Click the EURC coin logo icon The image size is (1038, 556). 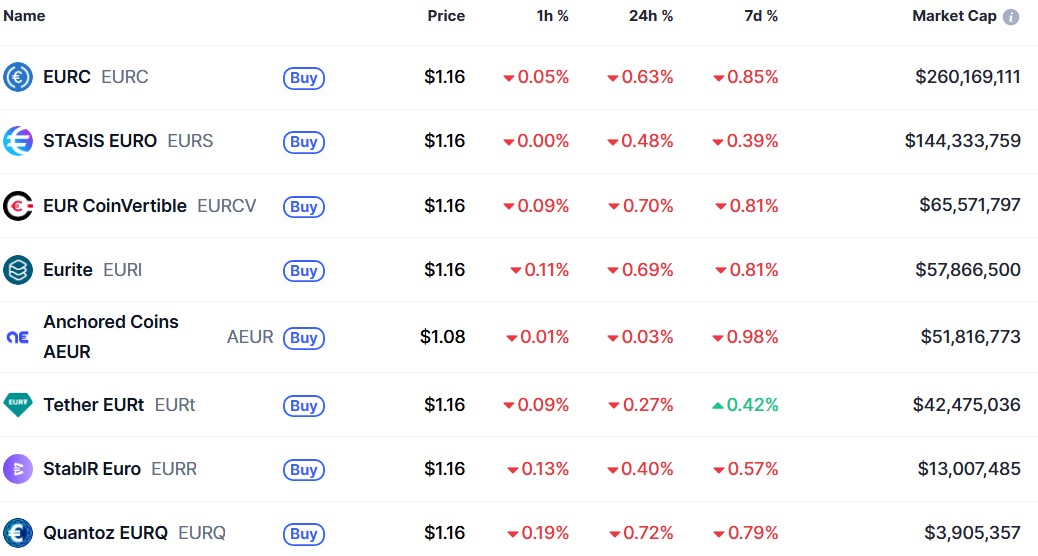[18, 77]
